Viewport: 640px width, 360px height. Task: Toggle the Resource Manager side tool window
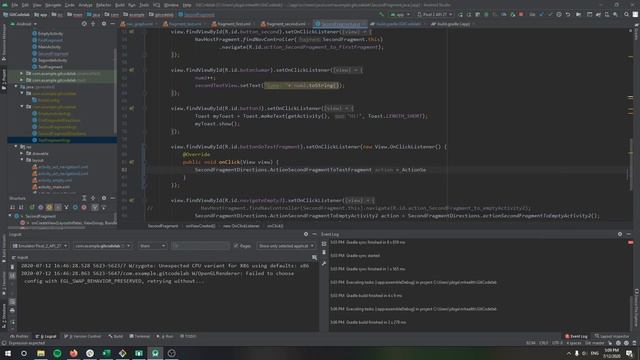click(4, 43)
